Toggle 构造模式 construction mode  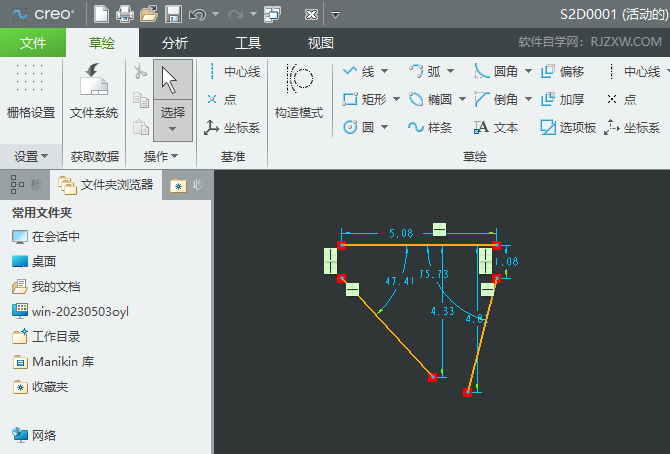[299, 91]
